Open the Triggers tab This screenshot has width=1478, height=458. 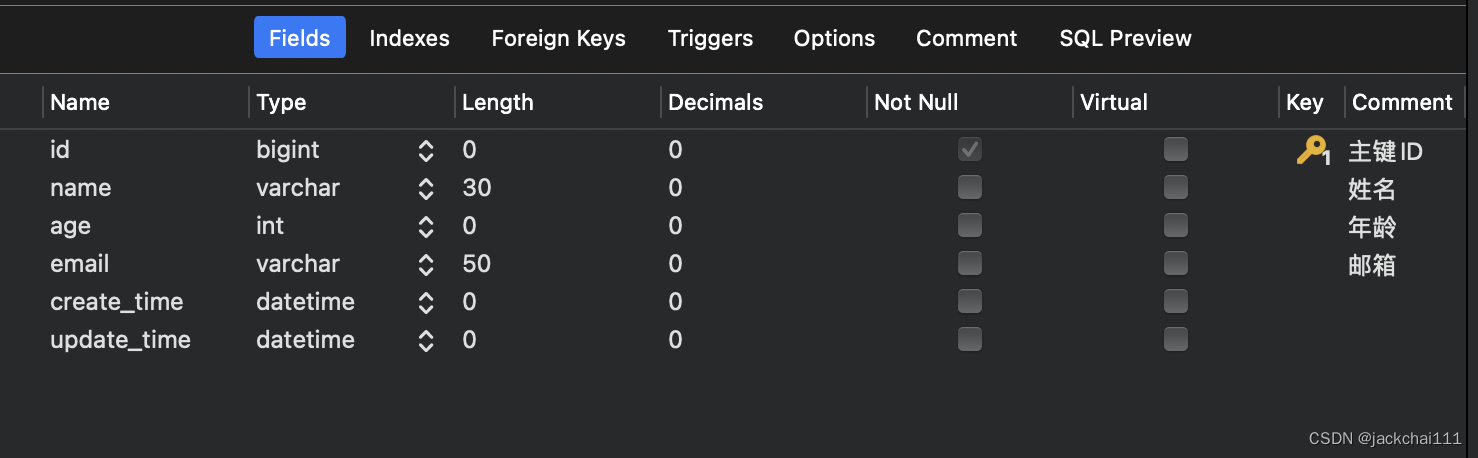710,38
